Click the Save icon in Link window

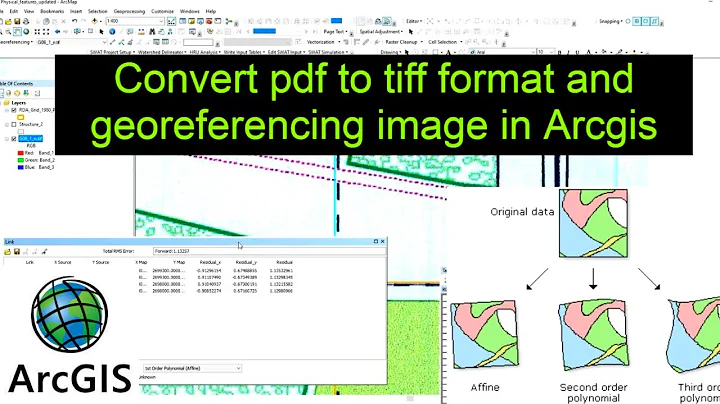(17, 252)
